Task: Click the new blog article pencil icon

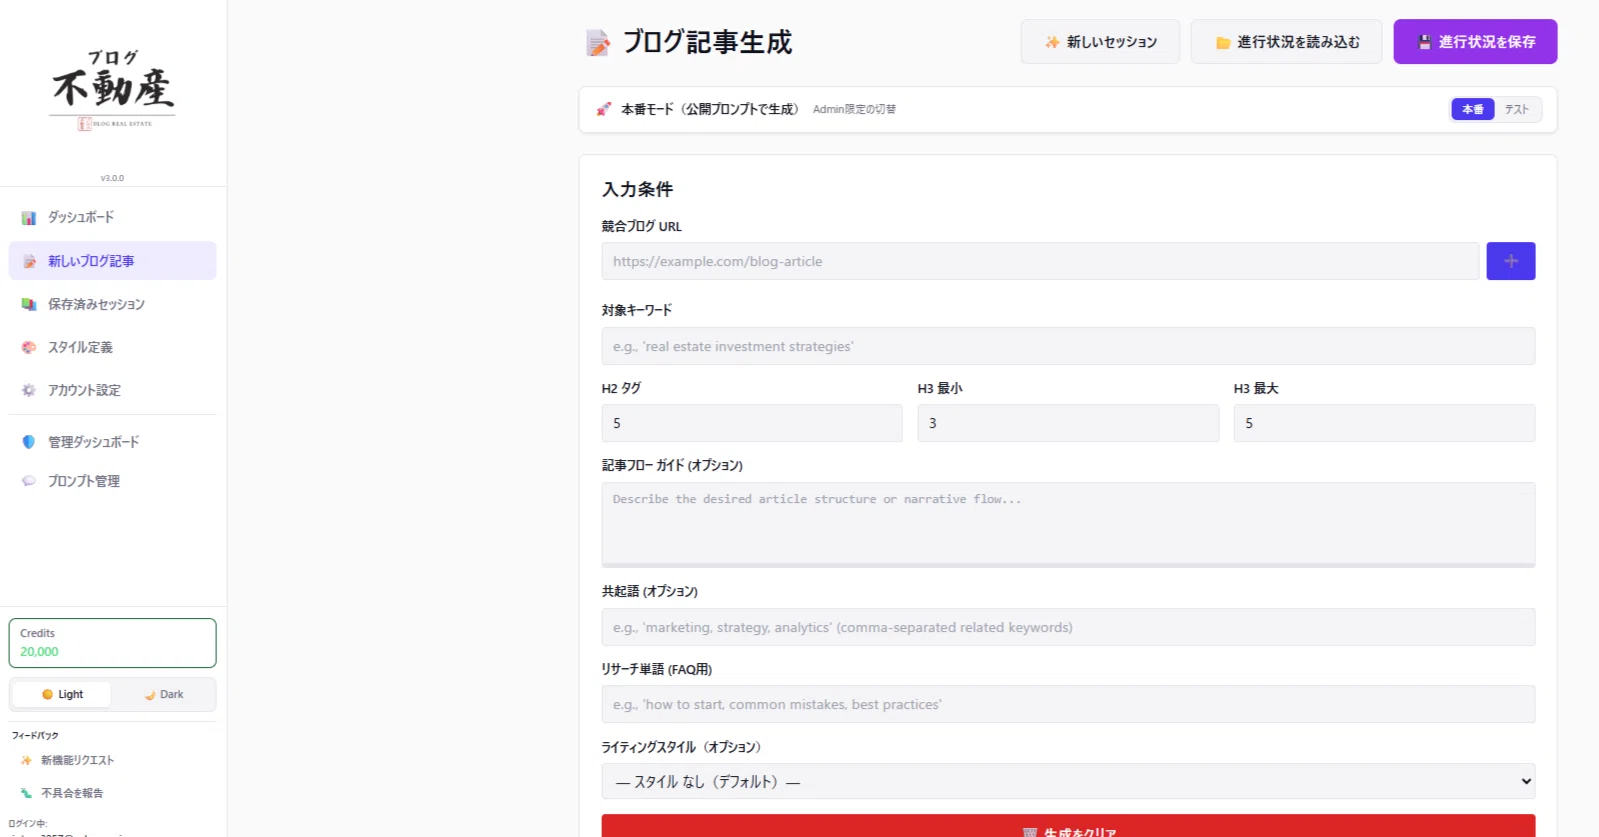Action: 29,261
